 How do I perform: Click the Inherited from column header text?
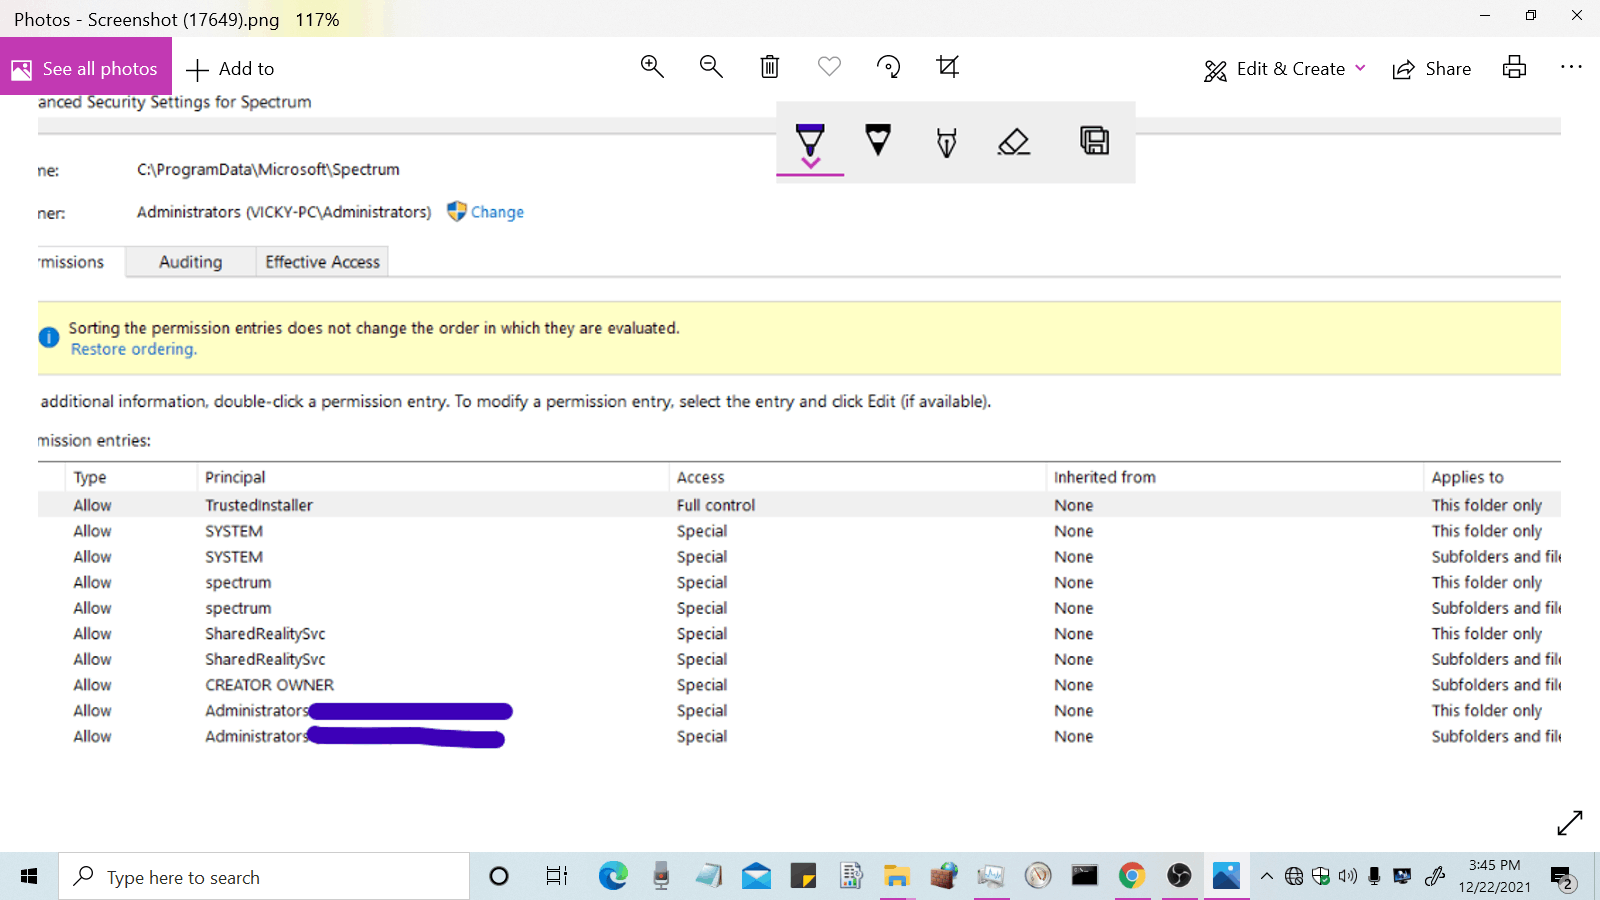click(1105, 477)
